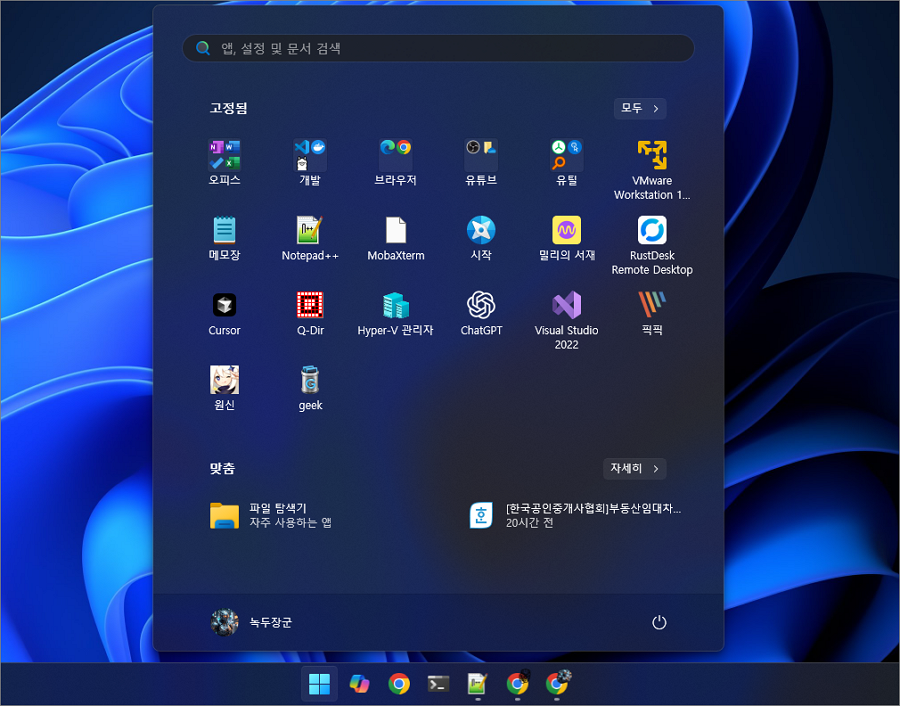The image size is (900, 706).
Task: Click the Windows Start button on taskbar
Action: (x=319, y=684)
